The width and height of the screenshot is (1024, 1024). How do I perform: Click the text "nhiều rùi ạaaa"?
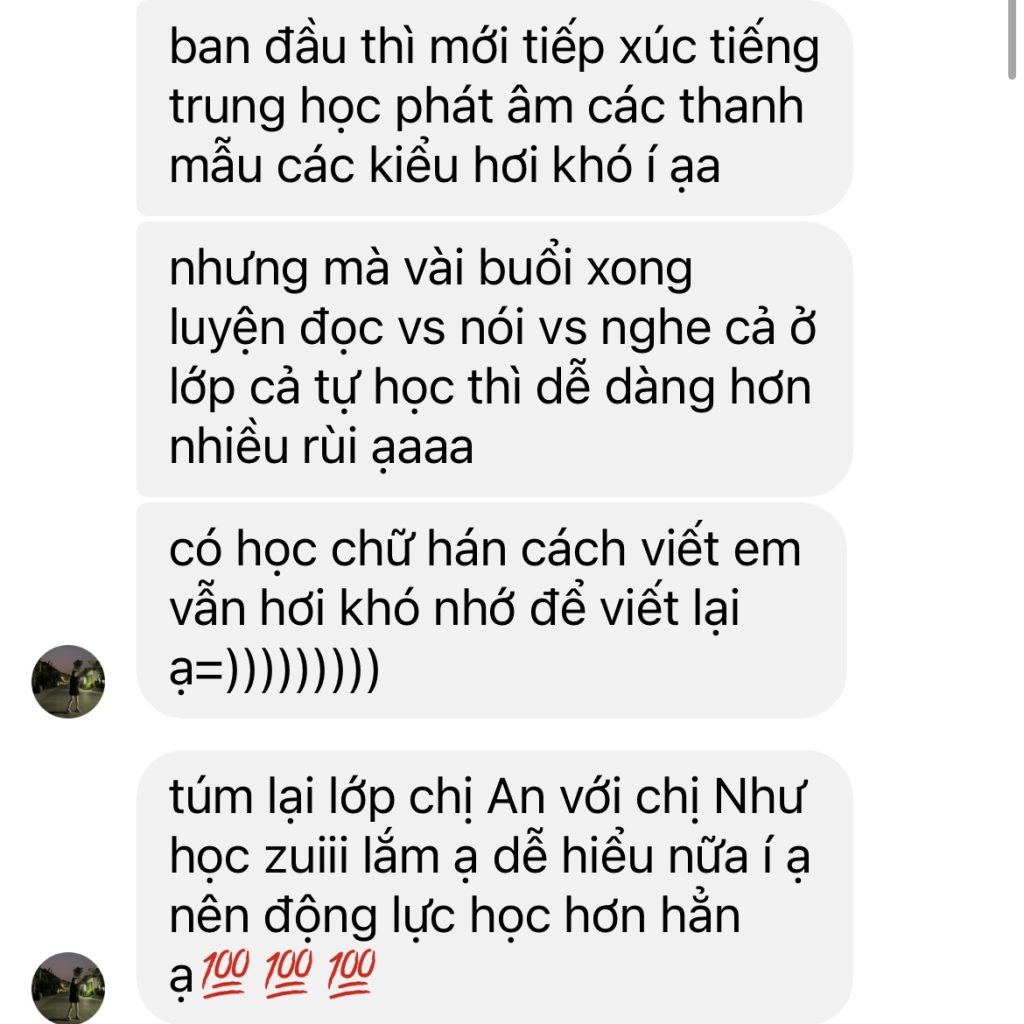tap(321, 447)
